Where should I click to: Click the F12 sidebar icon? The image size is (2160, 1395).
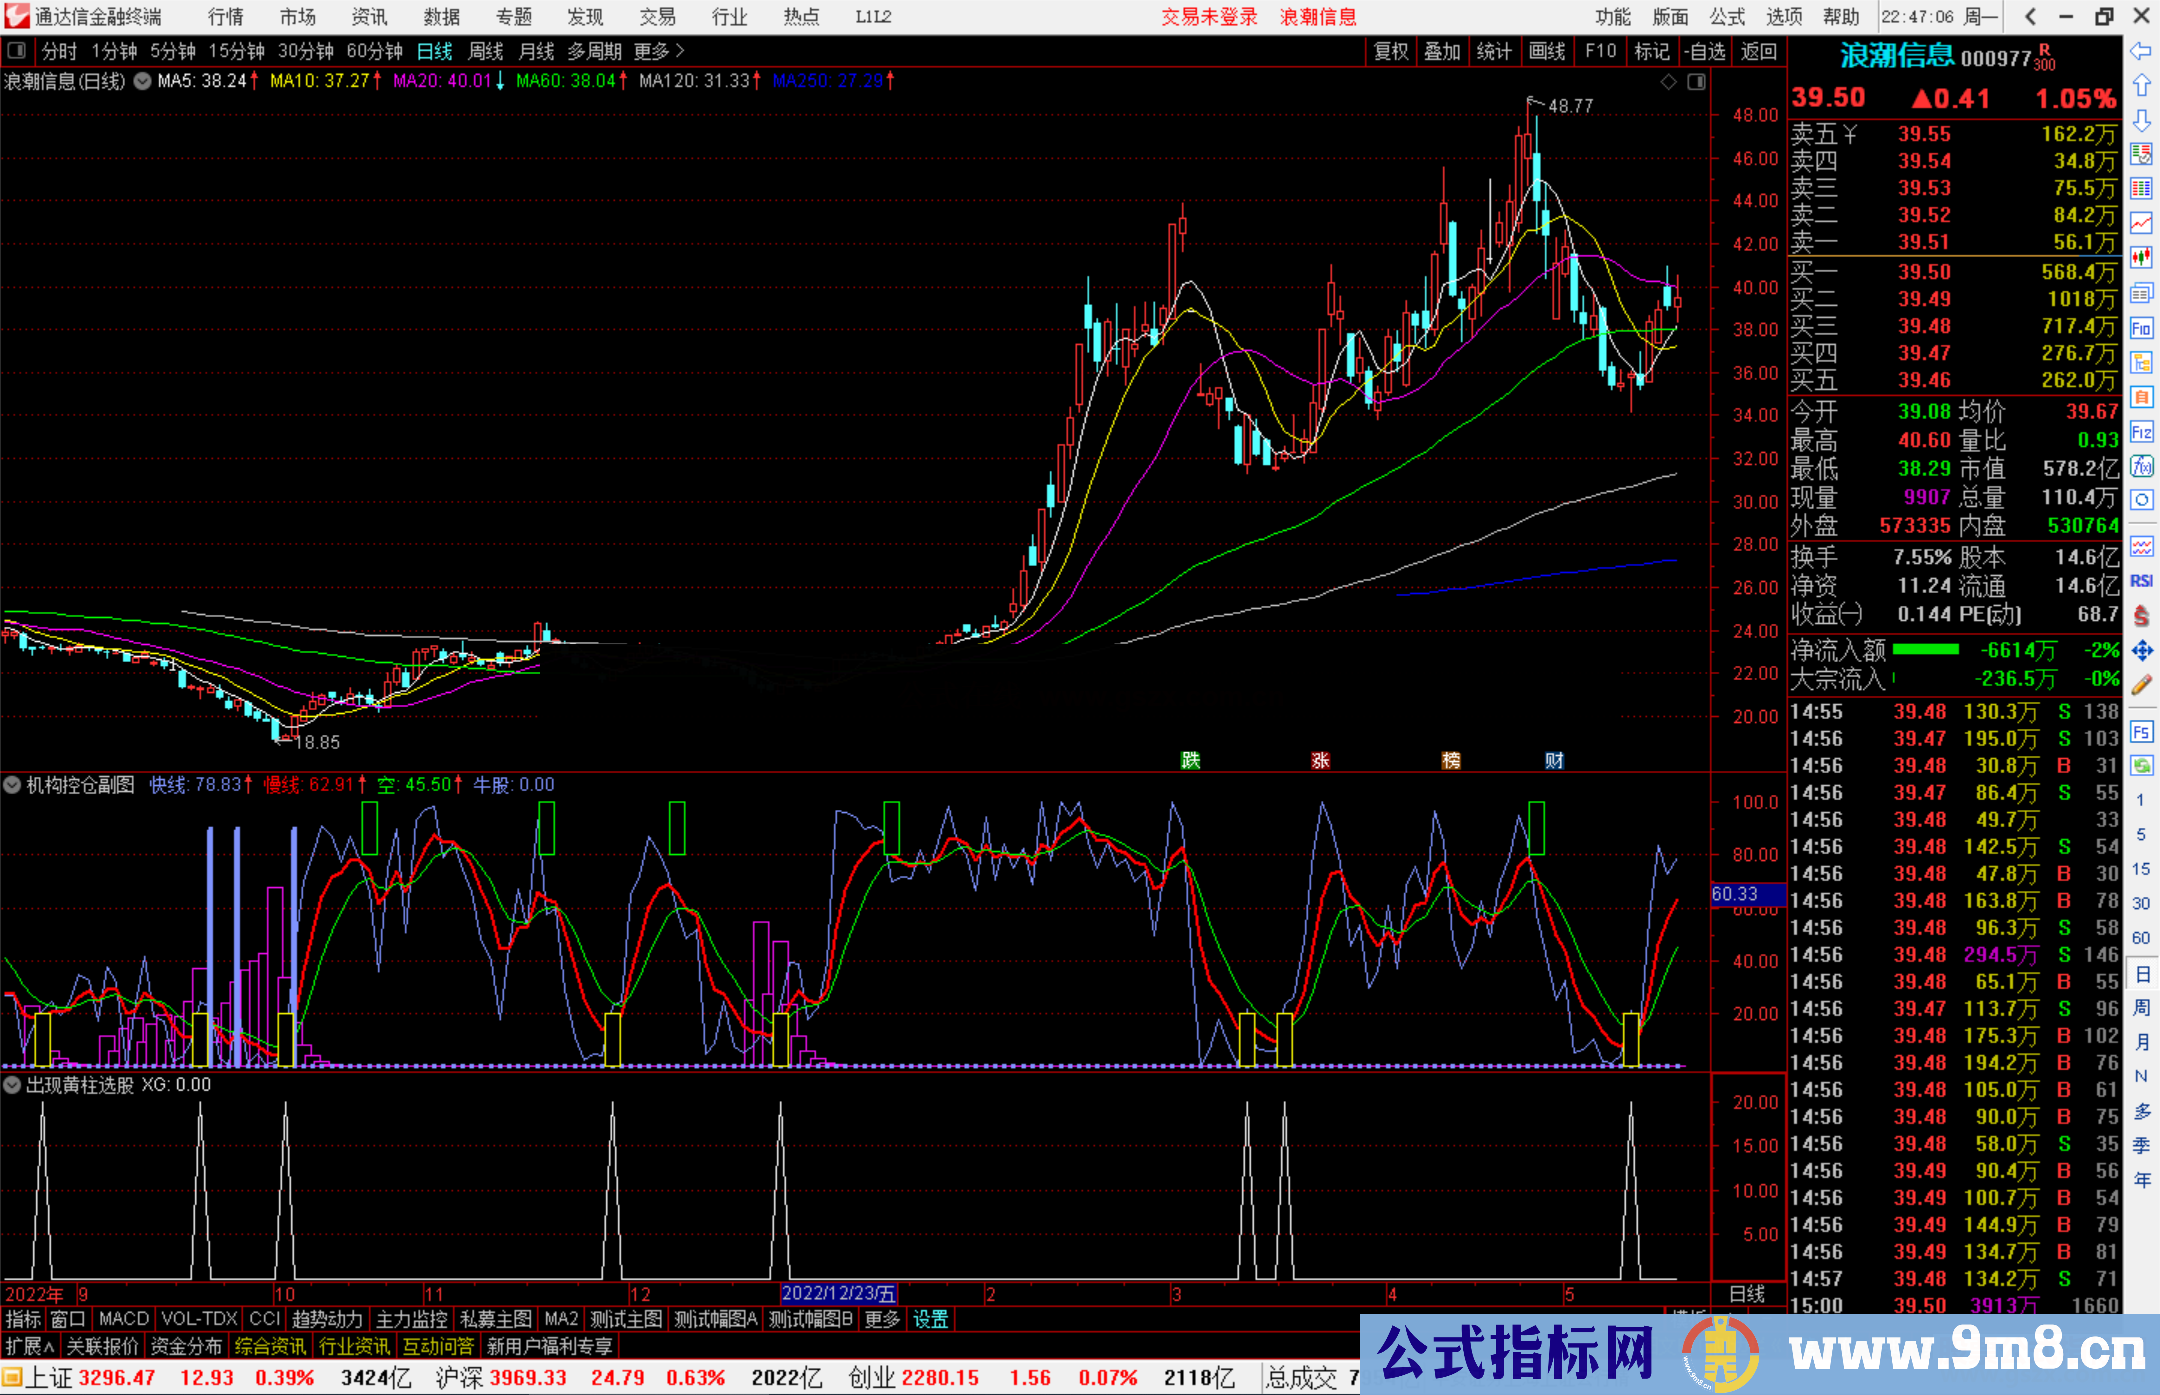[2141, 432]
